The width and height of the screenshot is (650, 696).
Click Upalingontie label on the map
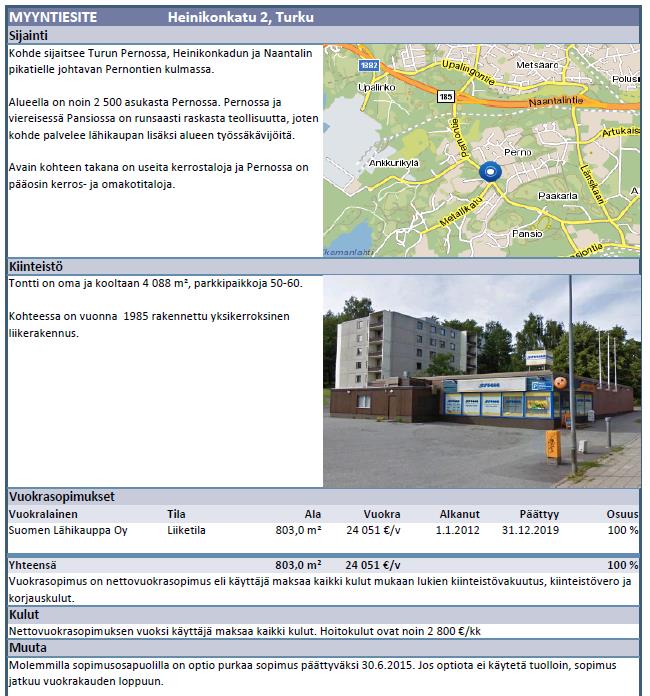pyautogui.click(x=468, y=72)
